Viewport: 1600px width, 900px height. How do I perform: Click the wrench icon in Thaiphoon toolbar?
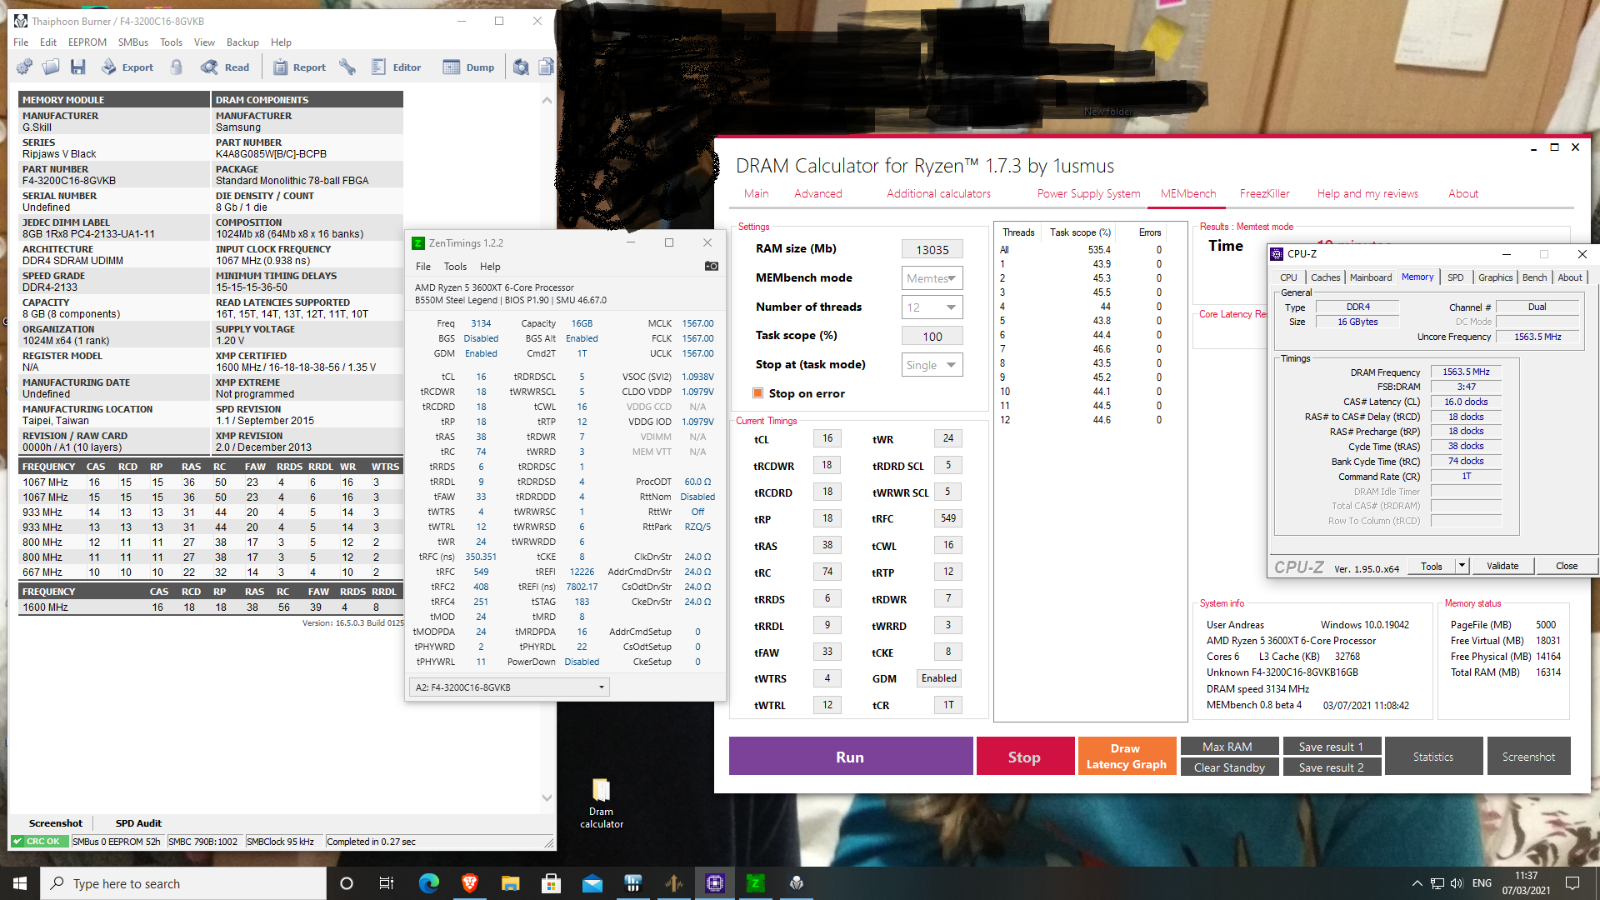tap(347, 67)
